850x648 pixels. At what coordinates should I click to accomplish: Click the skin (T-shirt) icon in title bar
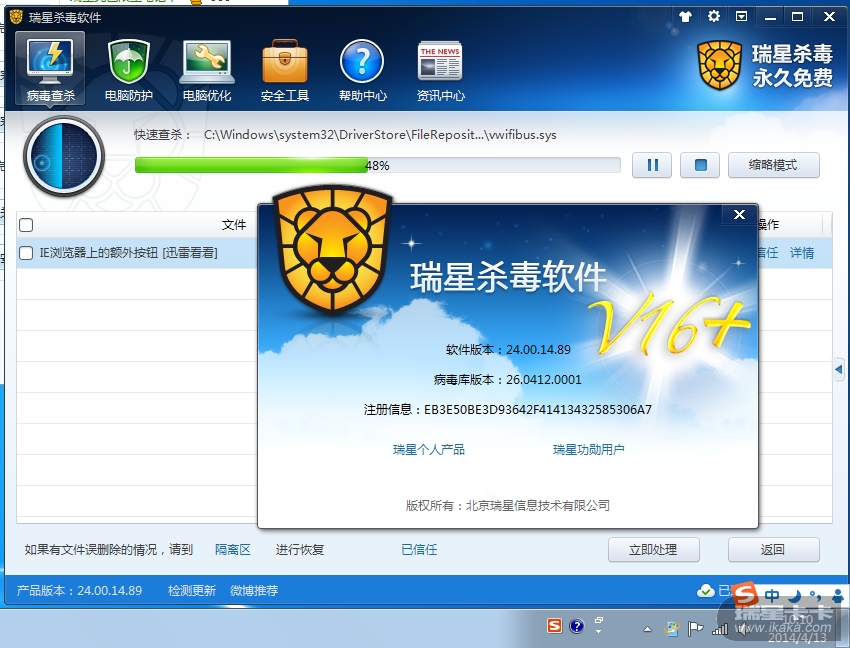pos(685,16)
